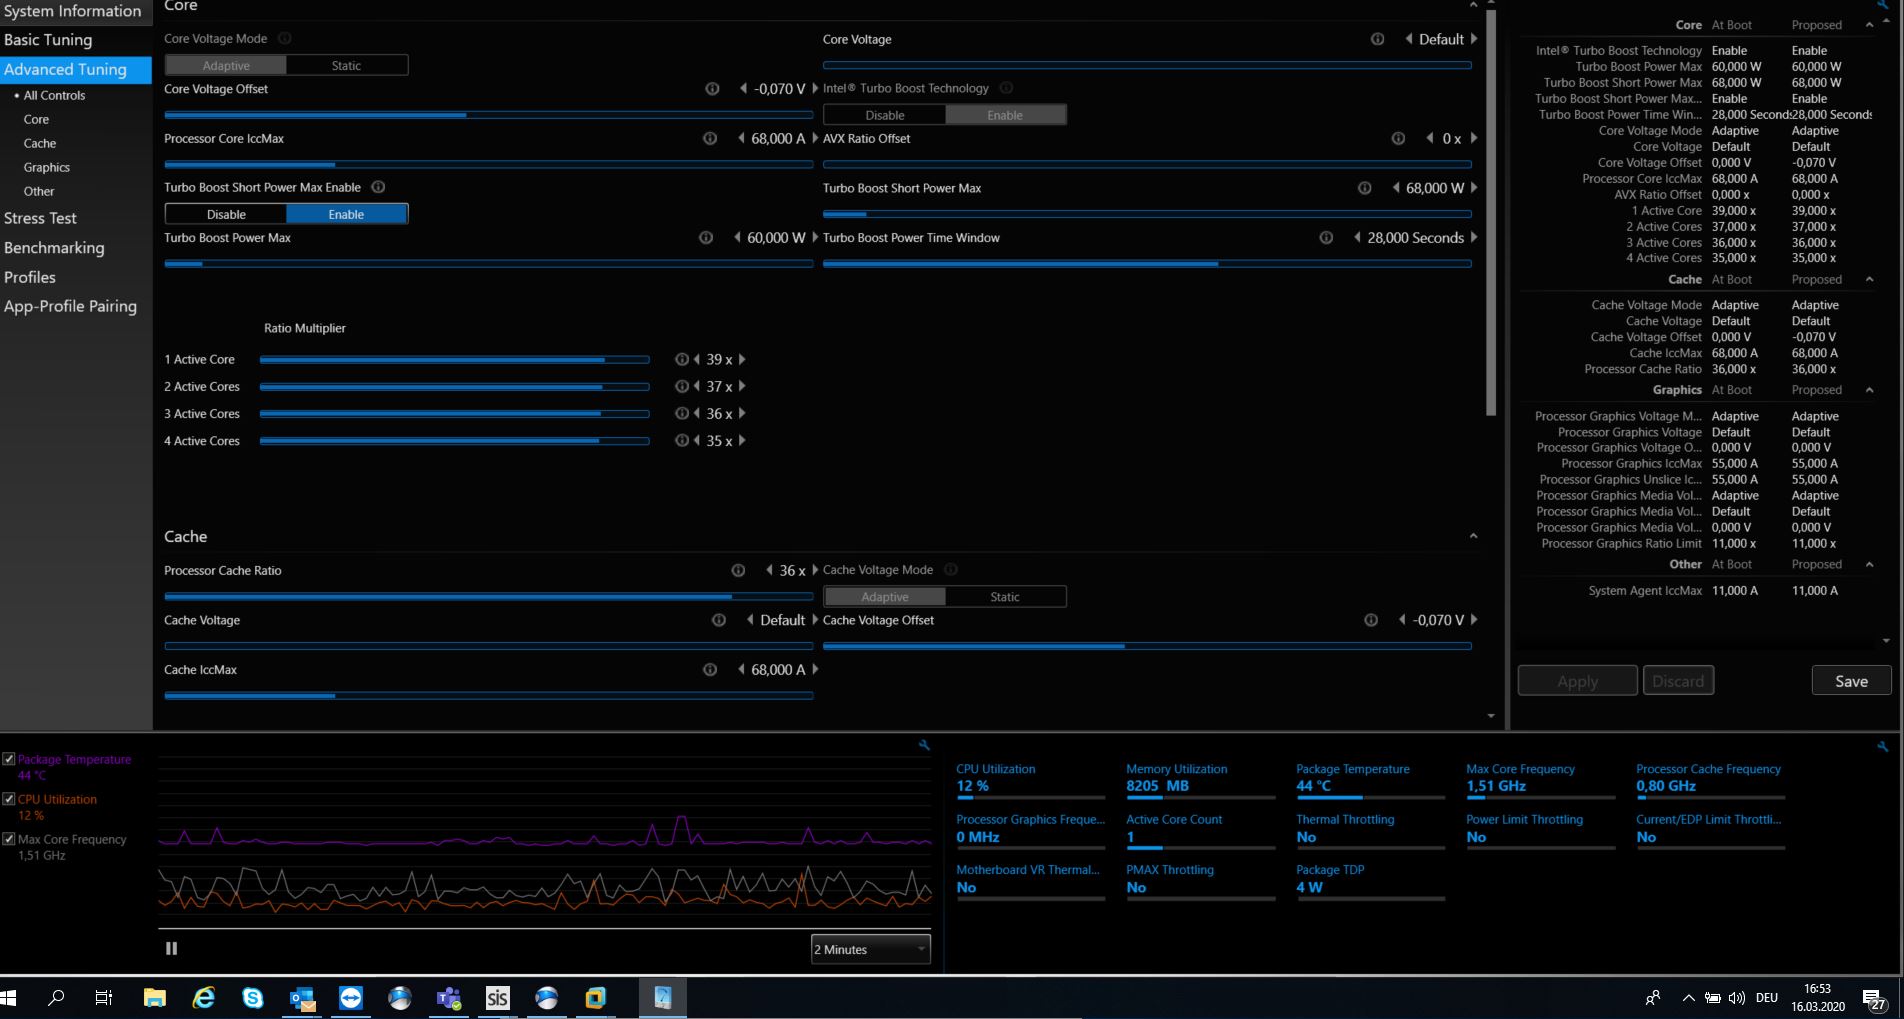The image size is (1904, 1019).
Task: Jump to Graphics under Advanced Tuning
Action: pos(47,167)
